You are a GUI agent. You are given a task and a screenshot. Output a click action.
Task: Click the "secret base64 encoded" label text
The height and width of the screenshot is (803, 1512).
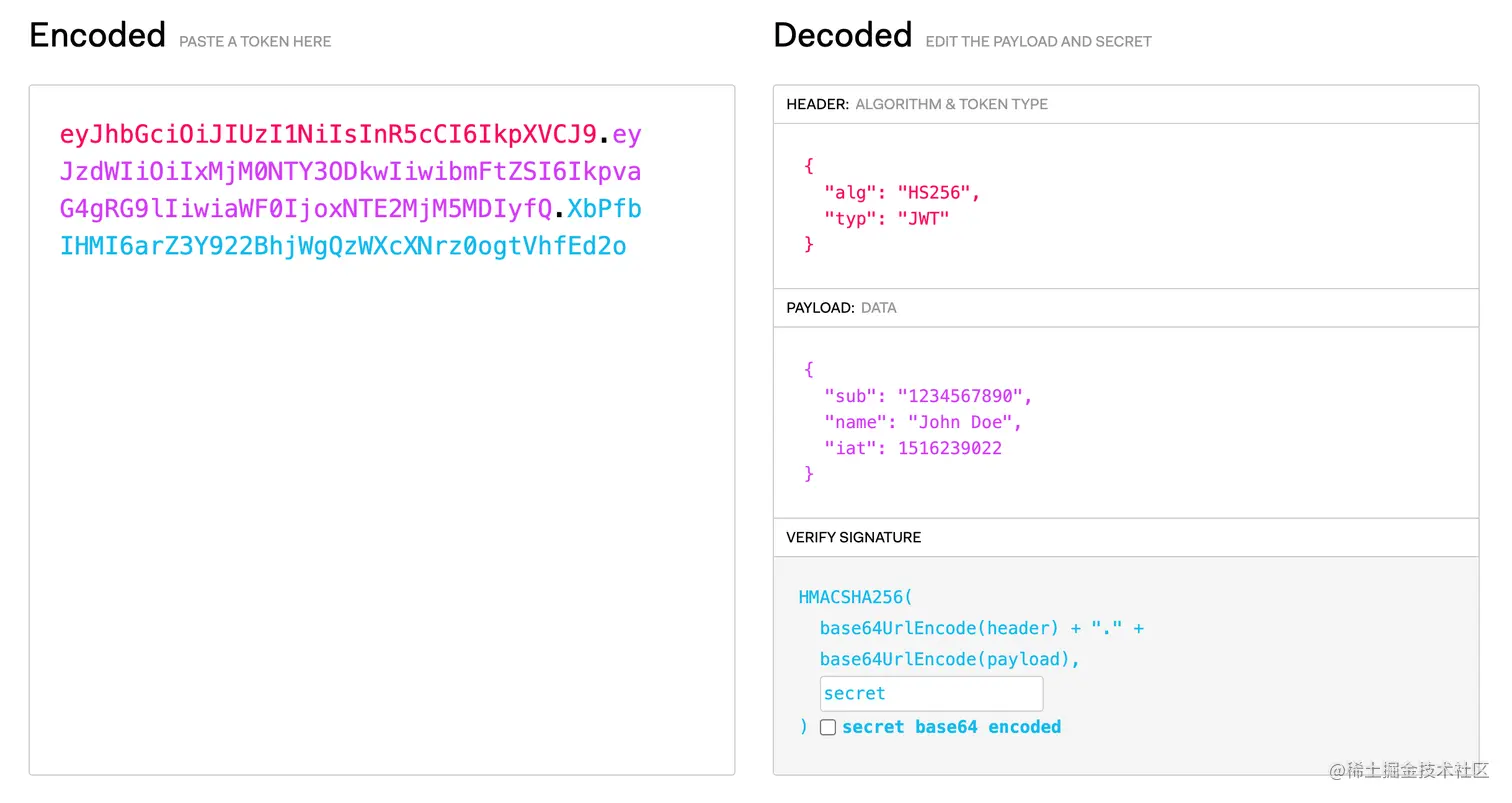click(x=951, y=727)
